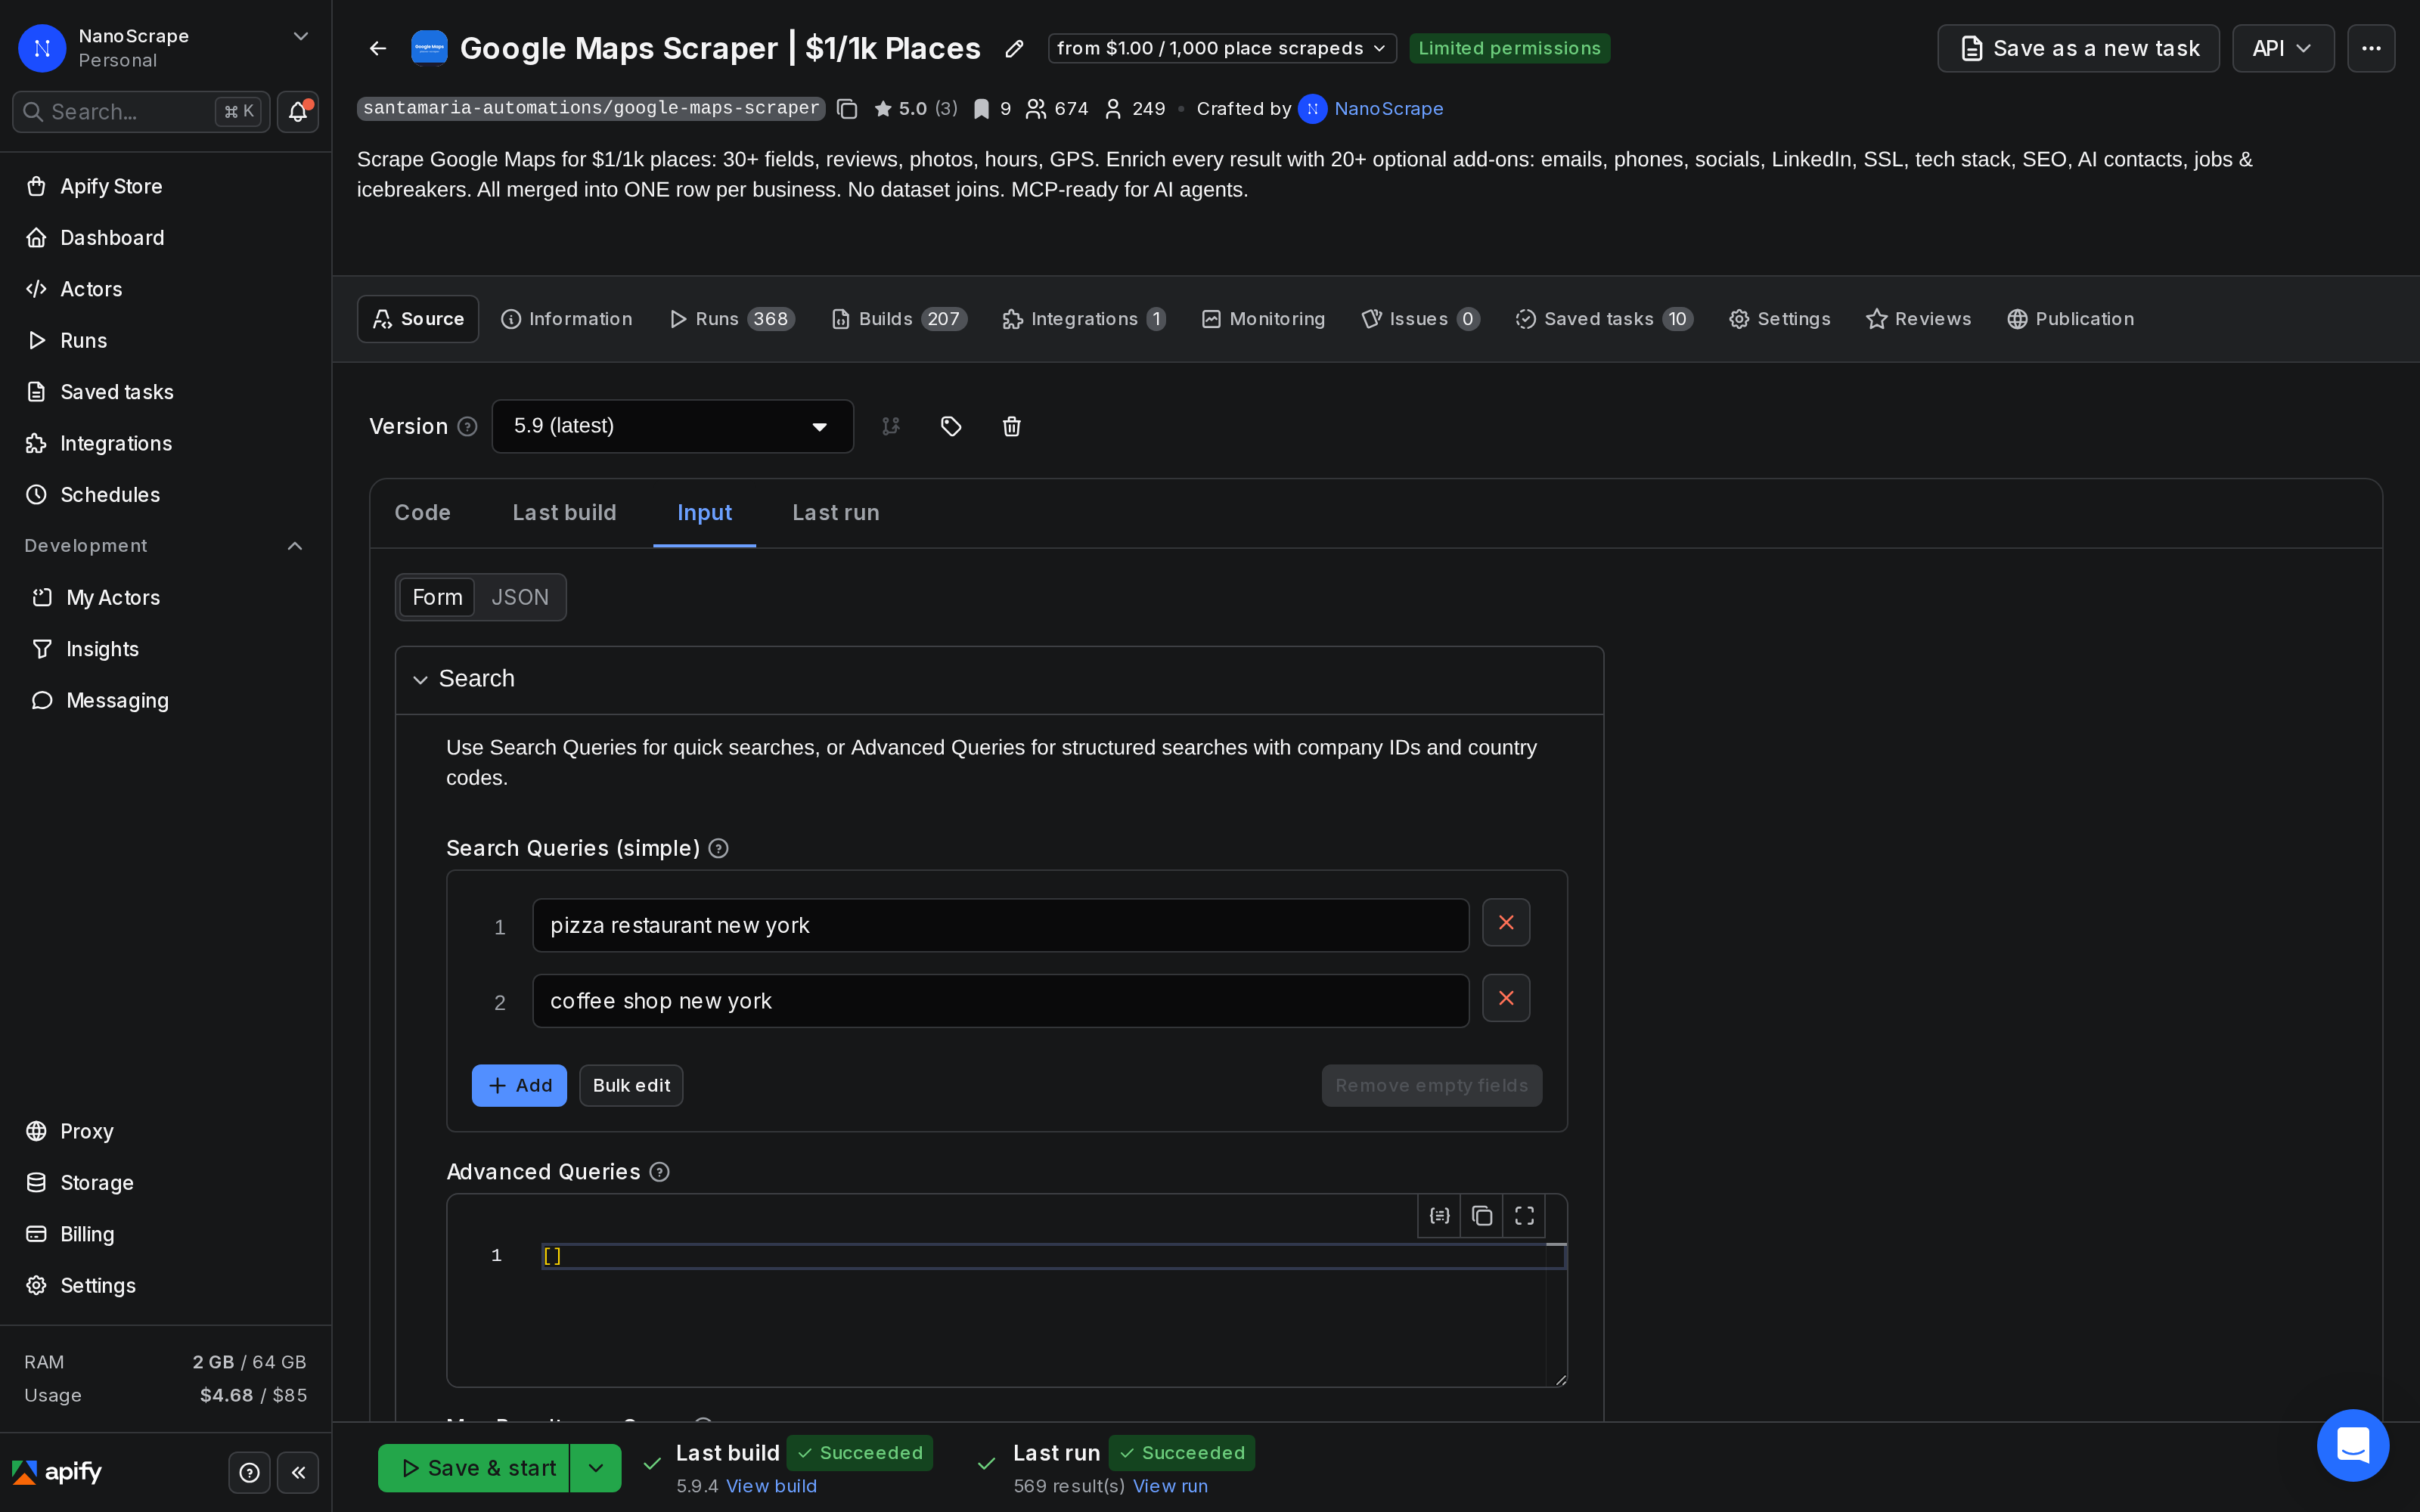
Task: Open account Settings in the sidebar
Action: pyautogui.click(x=165, y=1286)
